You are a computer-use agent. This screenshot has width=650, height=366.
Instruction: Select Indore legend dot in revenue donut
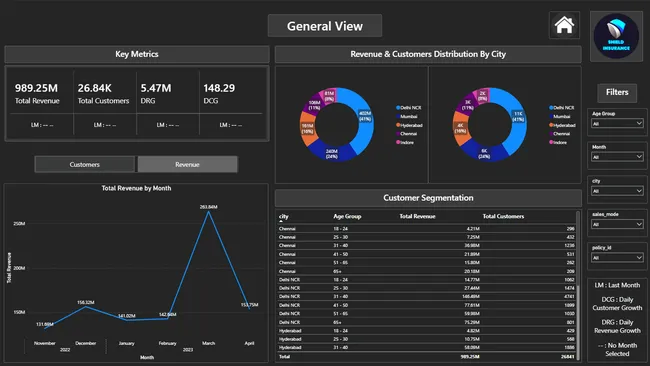(x=398, y=143)
